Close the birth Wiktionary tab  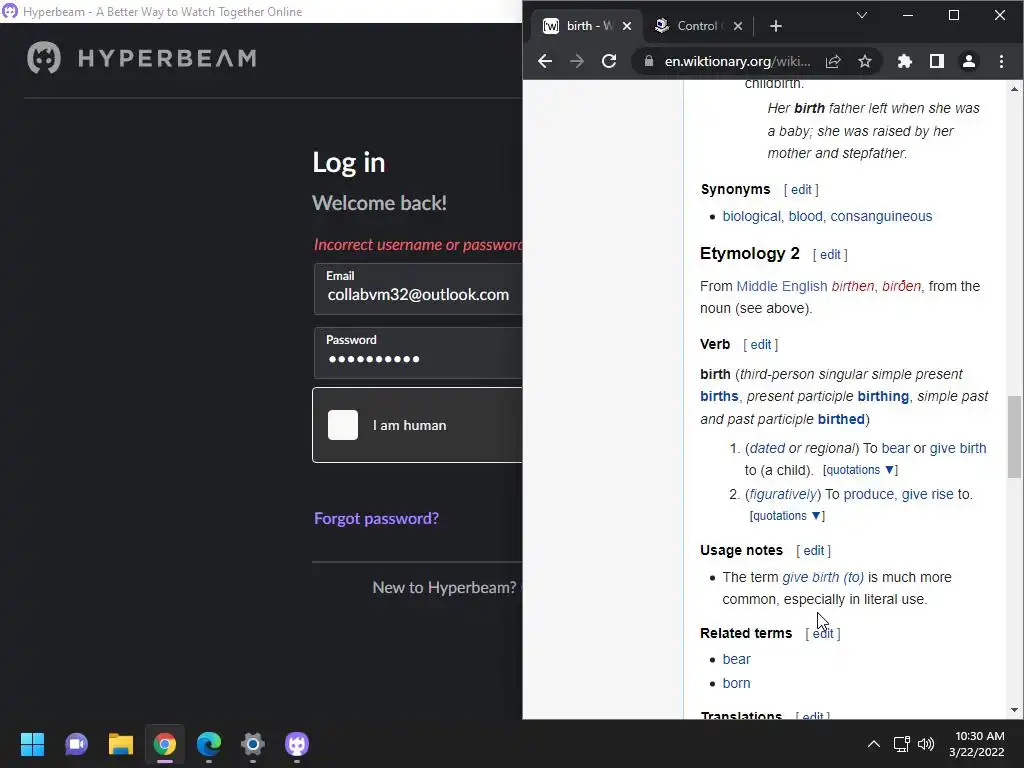click(x=627, y=26)
